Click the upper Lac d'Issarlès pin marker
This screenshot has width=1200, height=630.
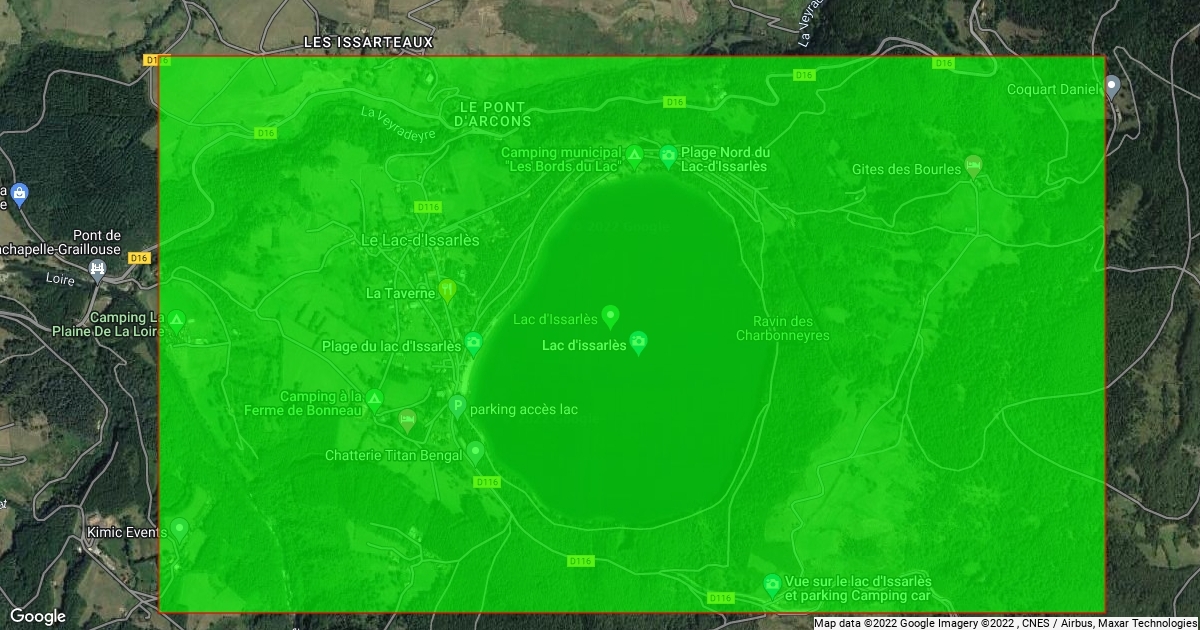(x=610, y=316)
